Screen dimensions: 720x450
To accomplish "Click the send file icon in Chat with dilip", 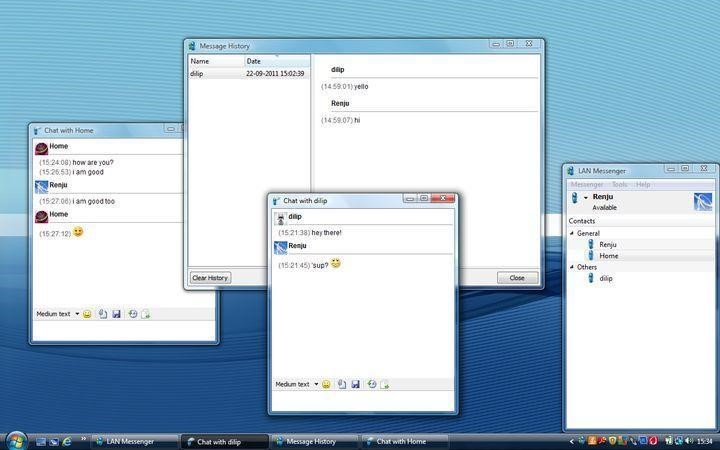I will pos(342,384).
